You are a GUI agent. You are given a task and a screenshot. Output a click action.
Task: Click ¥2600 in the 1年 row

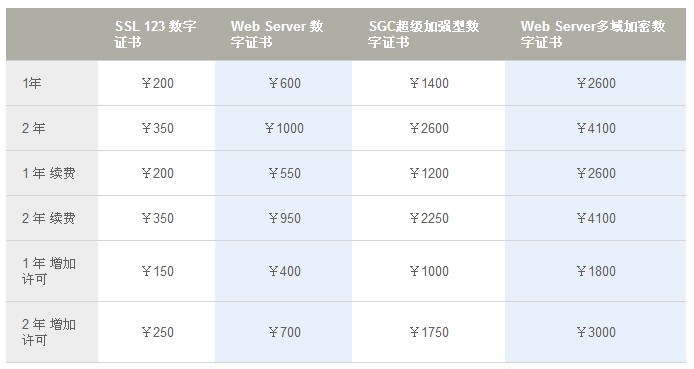pos(596,83)
